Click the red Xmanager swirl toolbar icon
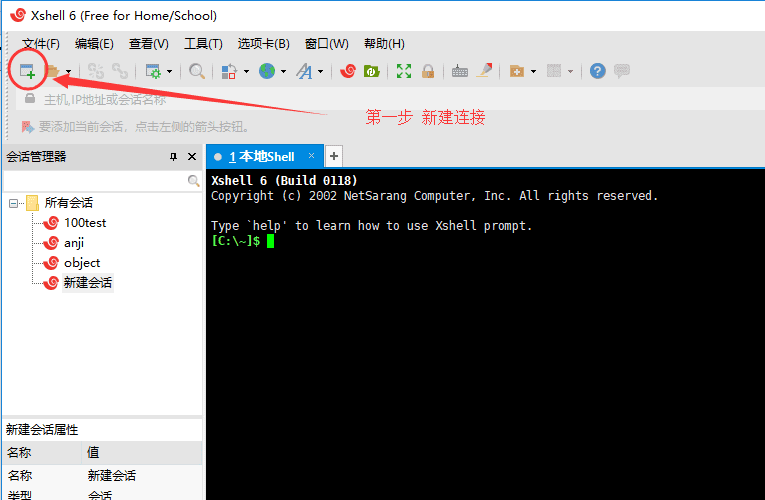 348,71
